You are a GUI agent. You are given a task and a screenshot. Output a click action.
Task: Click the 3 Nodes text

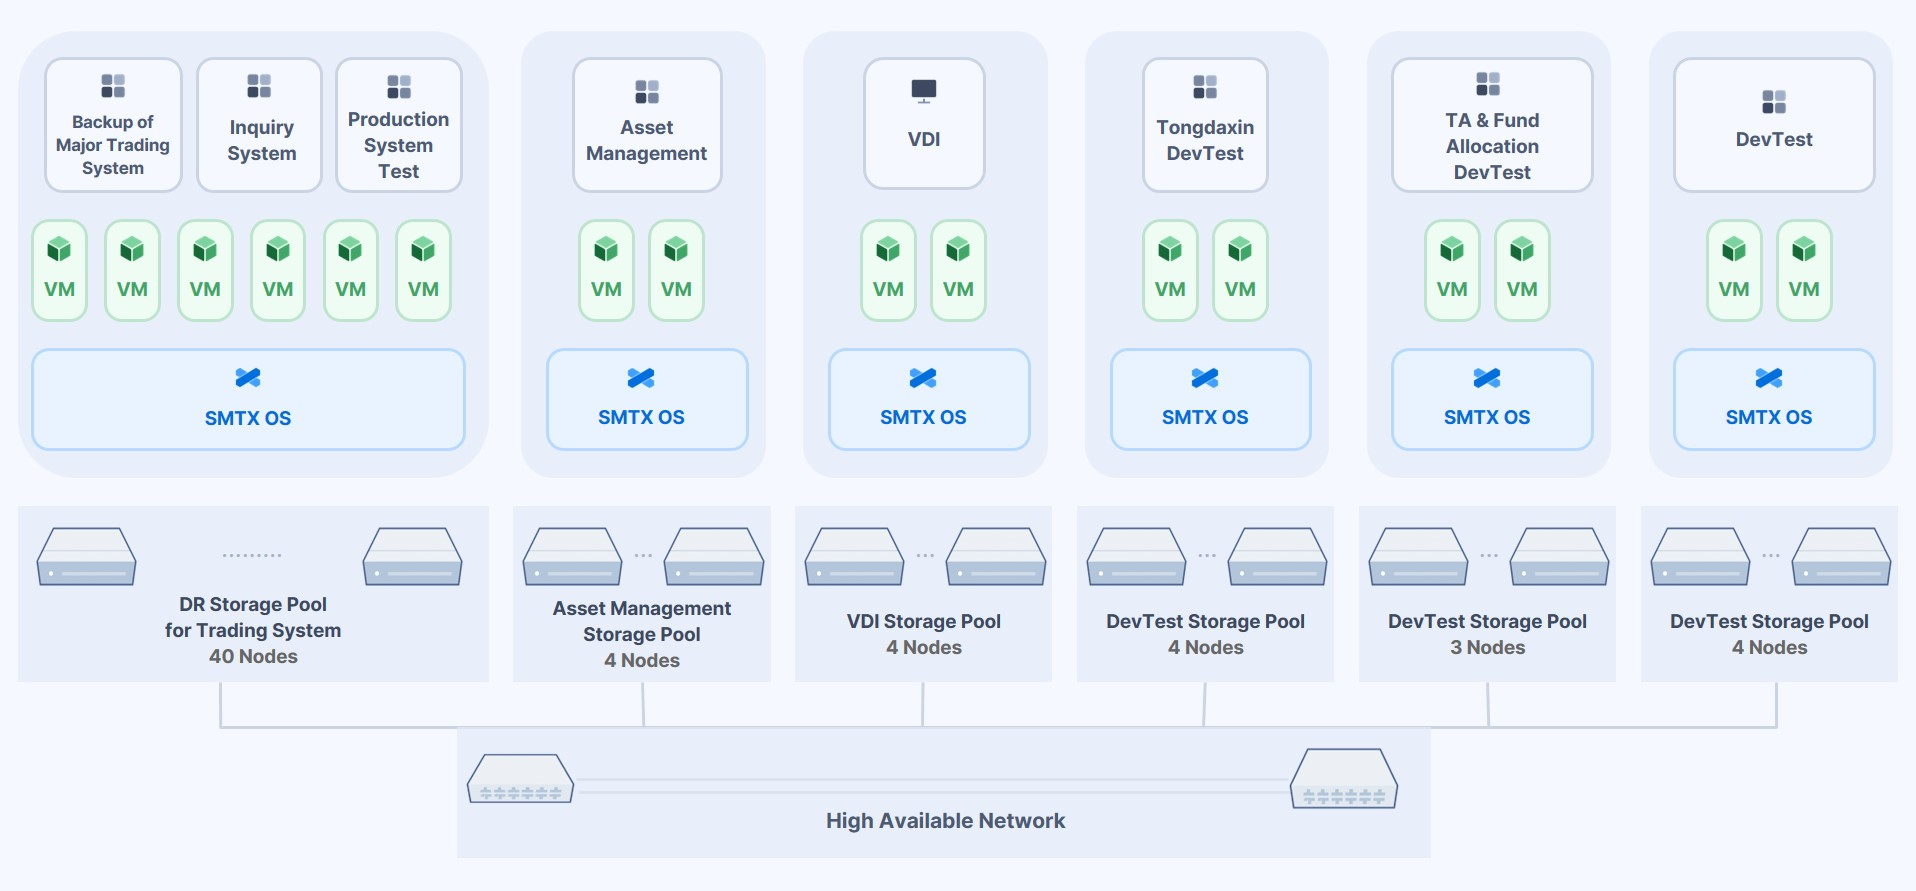point(1488,647)
